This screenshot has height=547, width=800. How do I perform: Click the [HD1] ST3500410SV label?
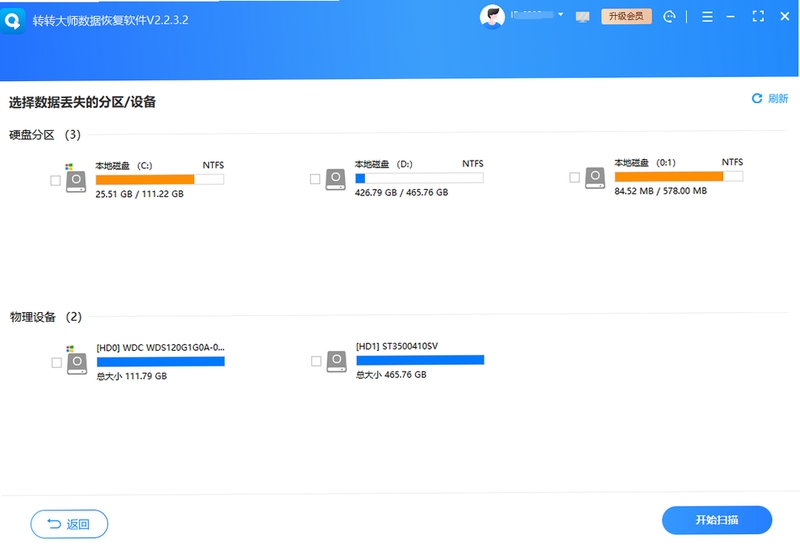click(x=397, y=346)
